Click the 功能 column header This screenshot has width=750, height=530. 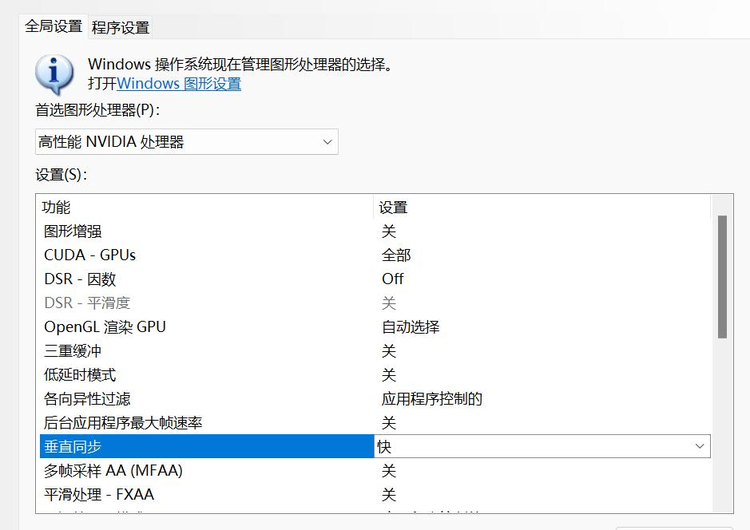click(56, 207)
